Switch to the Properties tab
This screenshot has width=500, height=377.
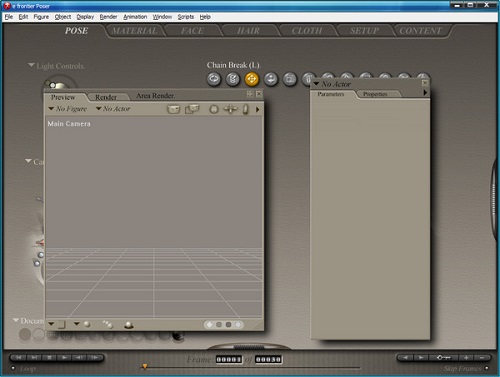pyautogui.click(x=375, y=94)
